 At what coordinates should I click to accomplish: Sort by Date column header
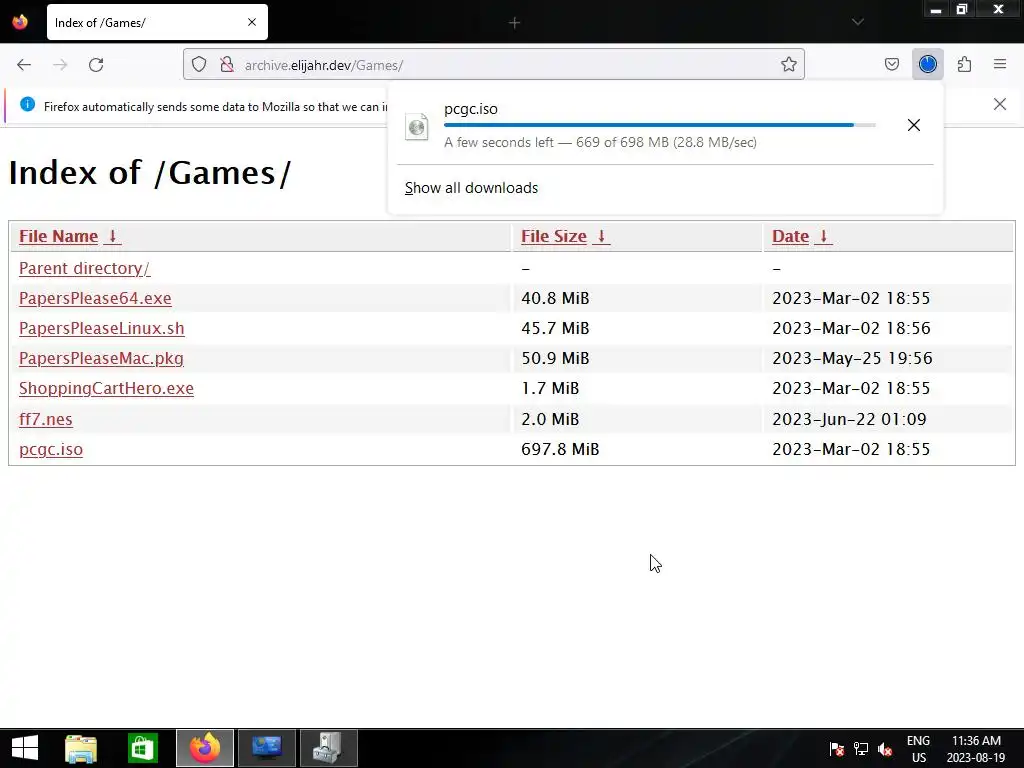click(790, 236)
